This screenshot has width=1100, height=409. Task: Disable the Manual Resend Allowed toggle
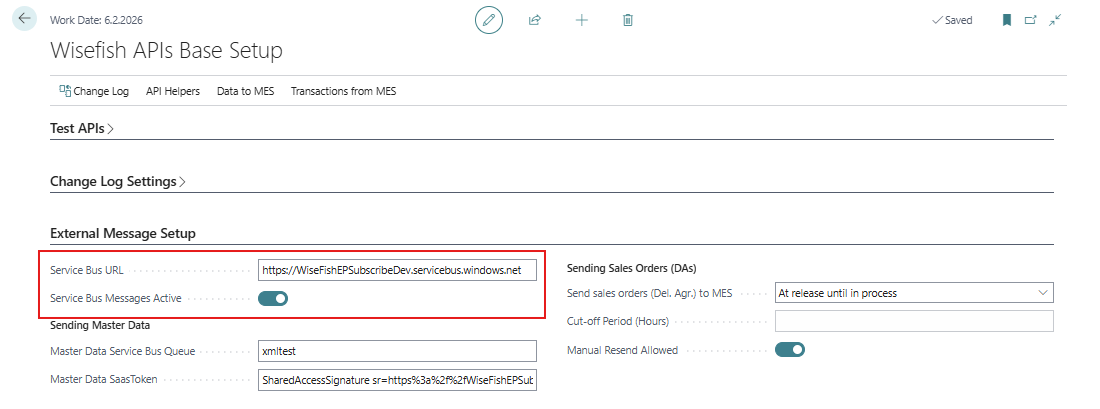tap(790, 350)
